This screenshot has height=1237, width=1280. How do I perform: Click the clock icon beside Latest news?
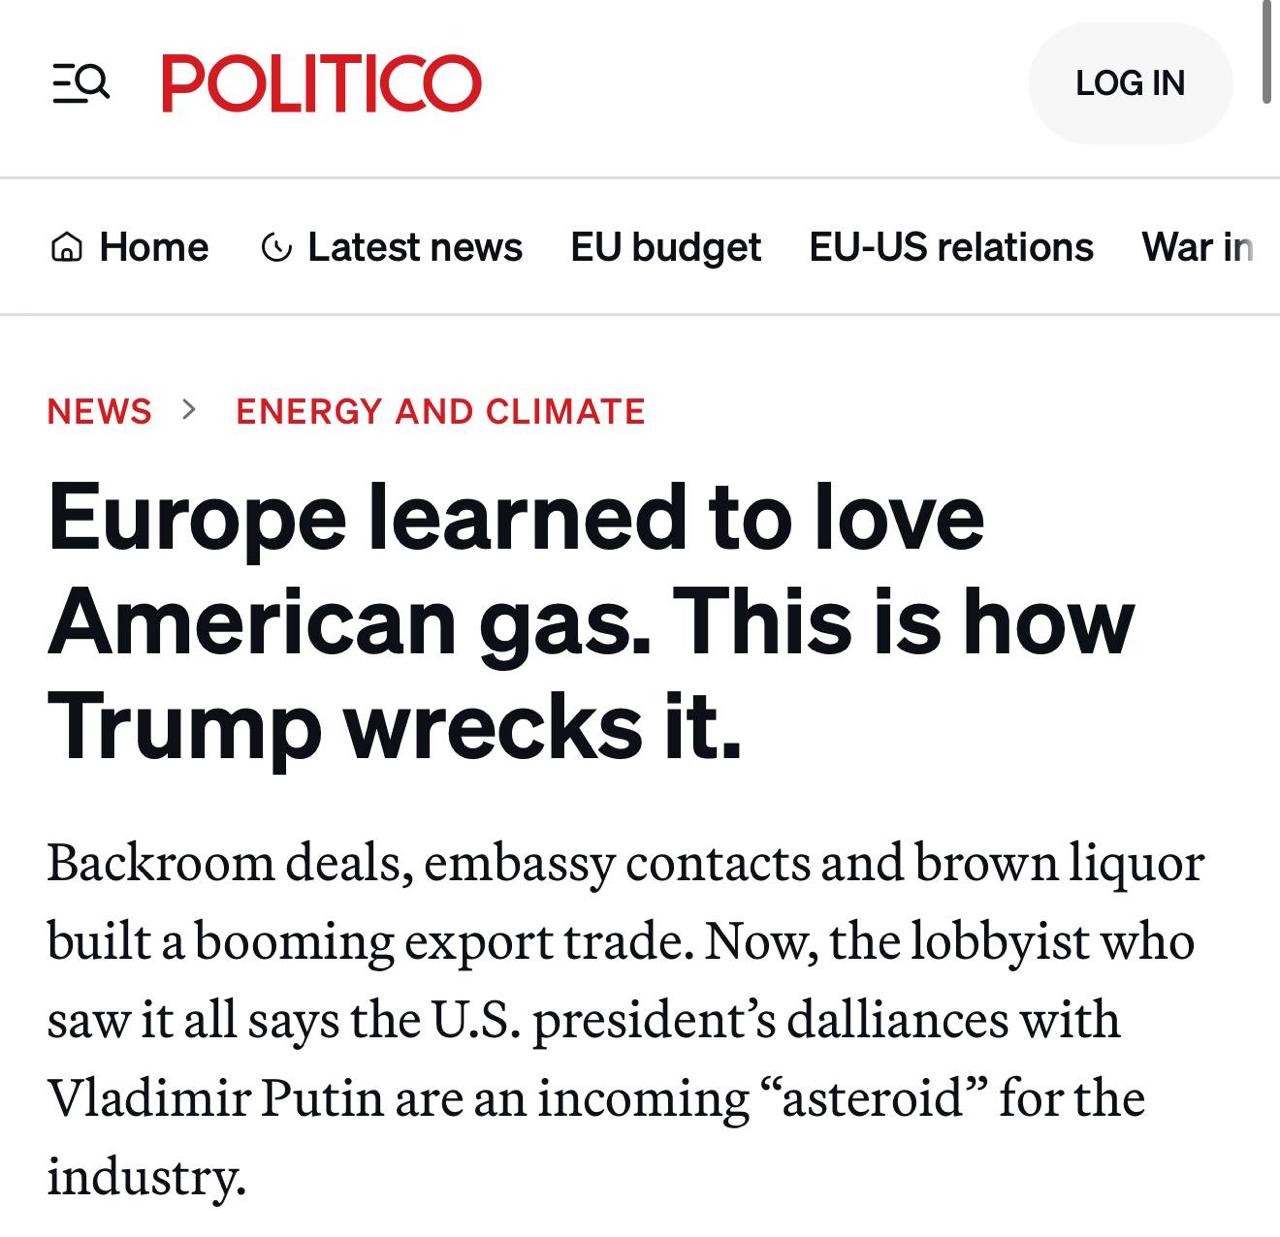pos(276,247)
